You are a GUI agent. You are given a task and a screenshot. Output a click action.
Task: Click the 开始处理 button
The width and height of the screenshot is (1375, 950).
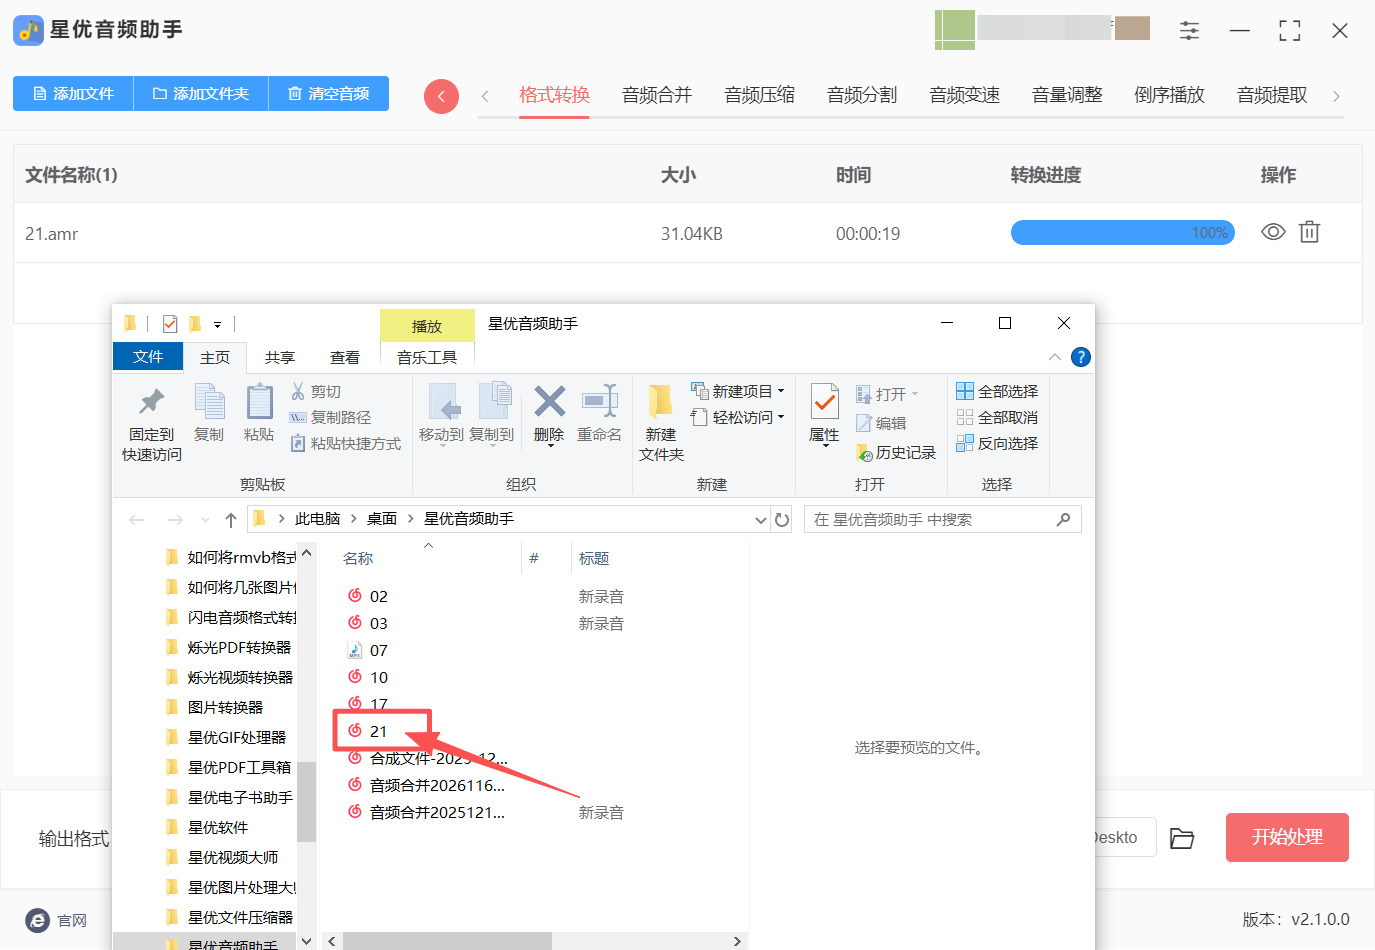pos(1287,837)
